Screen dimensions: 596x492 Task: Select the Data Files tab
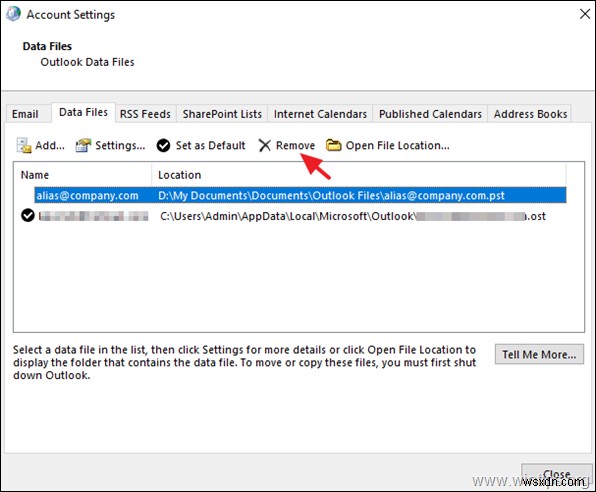tap(84, 112)
